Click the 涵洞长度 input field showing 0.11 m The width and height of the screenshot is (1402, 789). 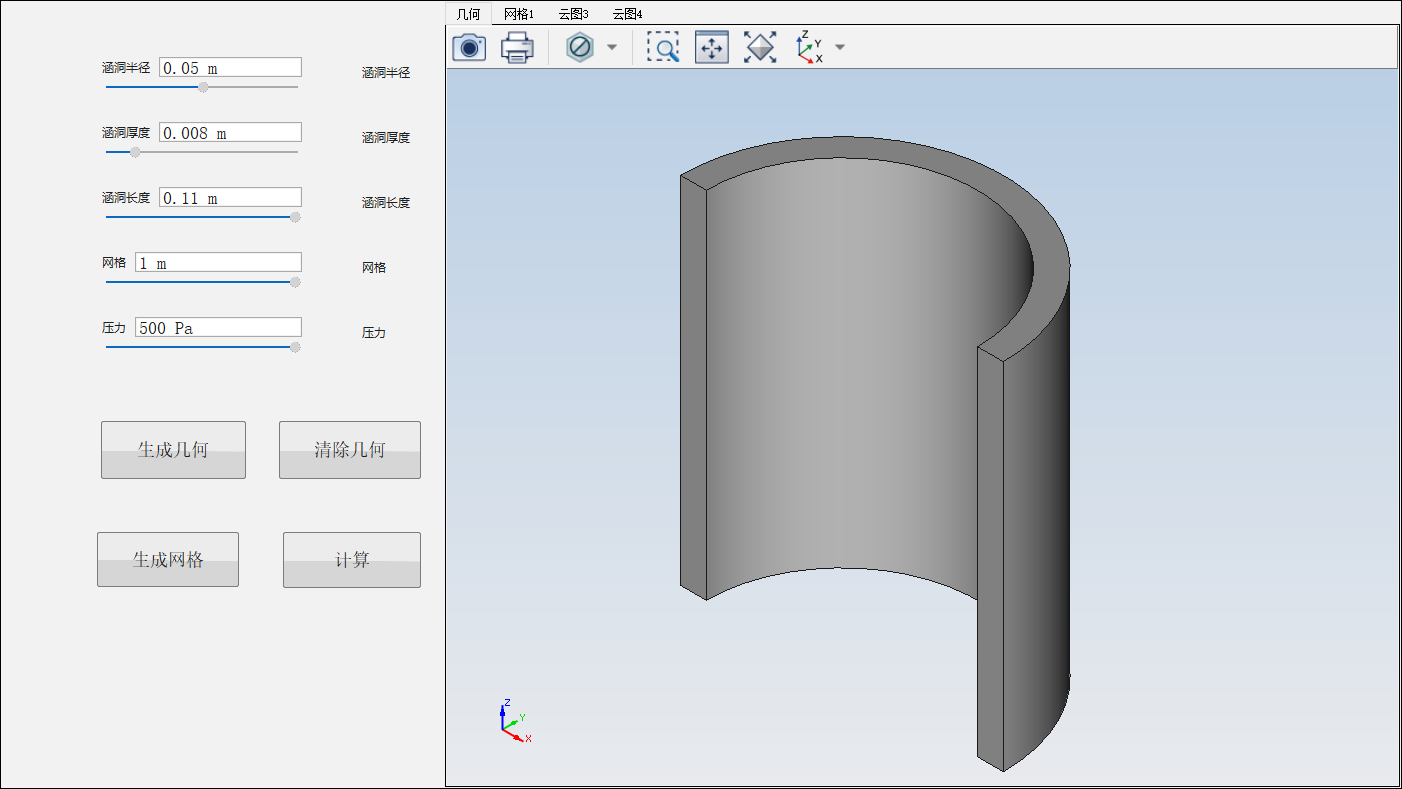coord(230,197)
